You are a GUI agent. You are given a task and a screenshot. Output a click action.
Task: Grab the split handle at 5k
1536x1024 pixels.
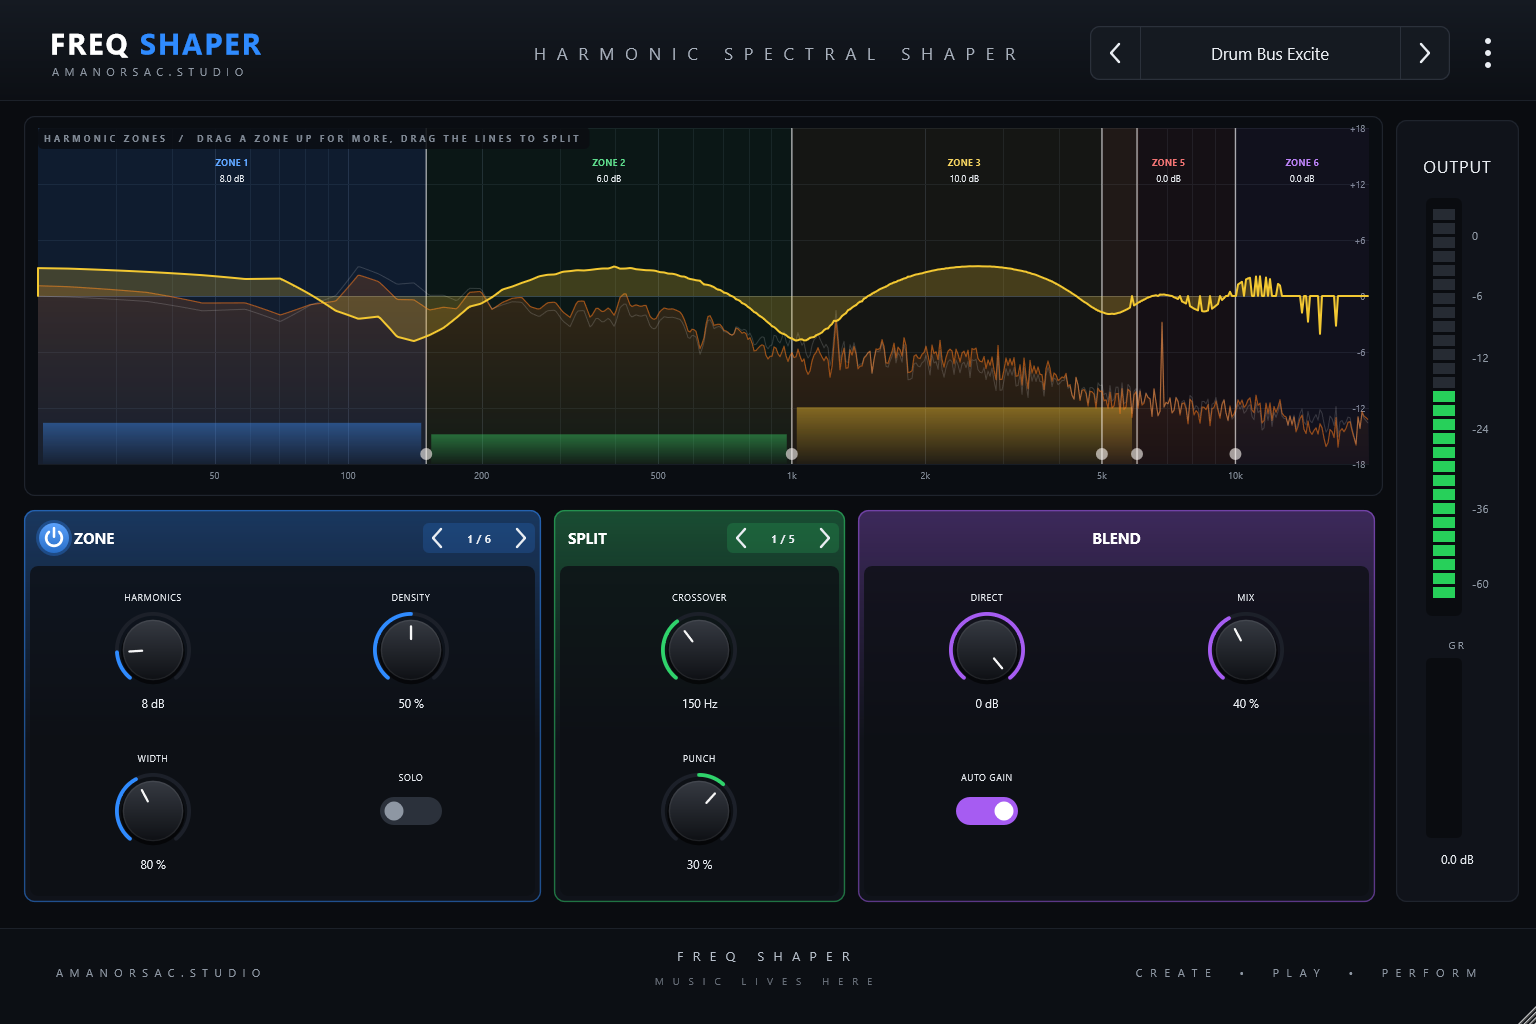click(1102, 454)
